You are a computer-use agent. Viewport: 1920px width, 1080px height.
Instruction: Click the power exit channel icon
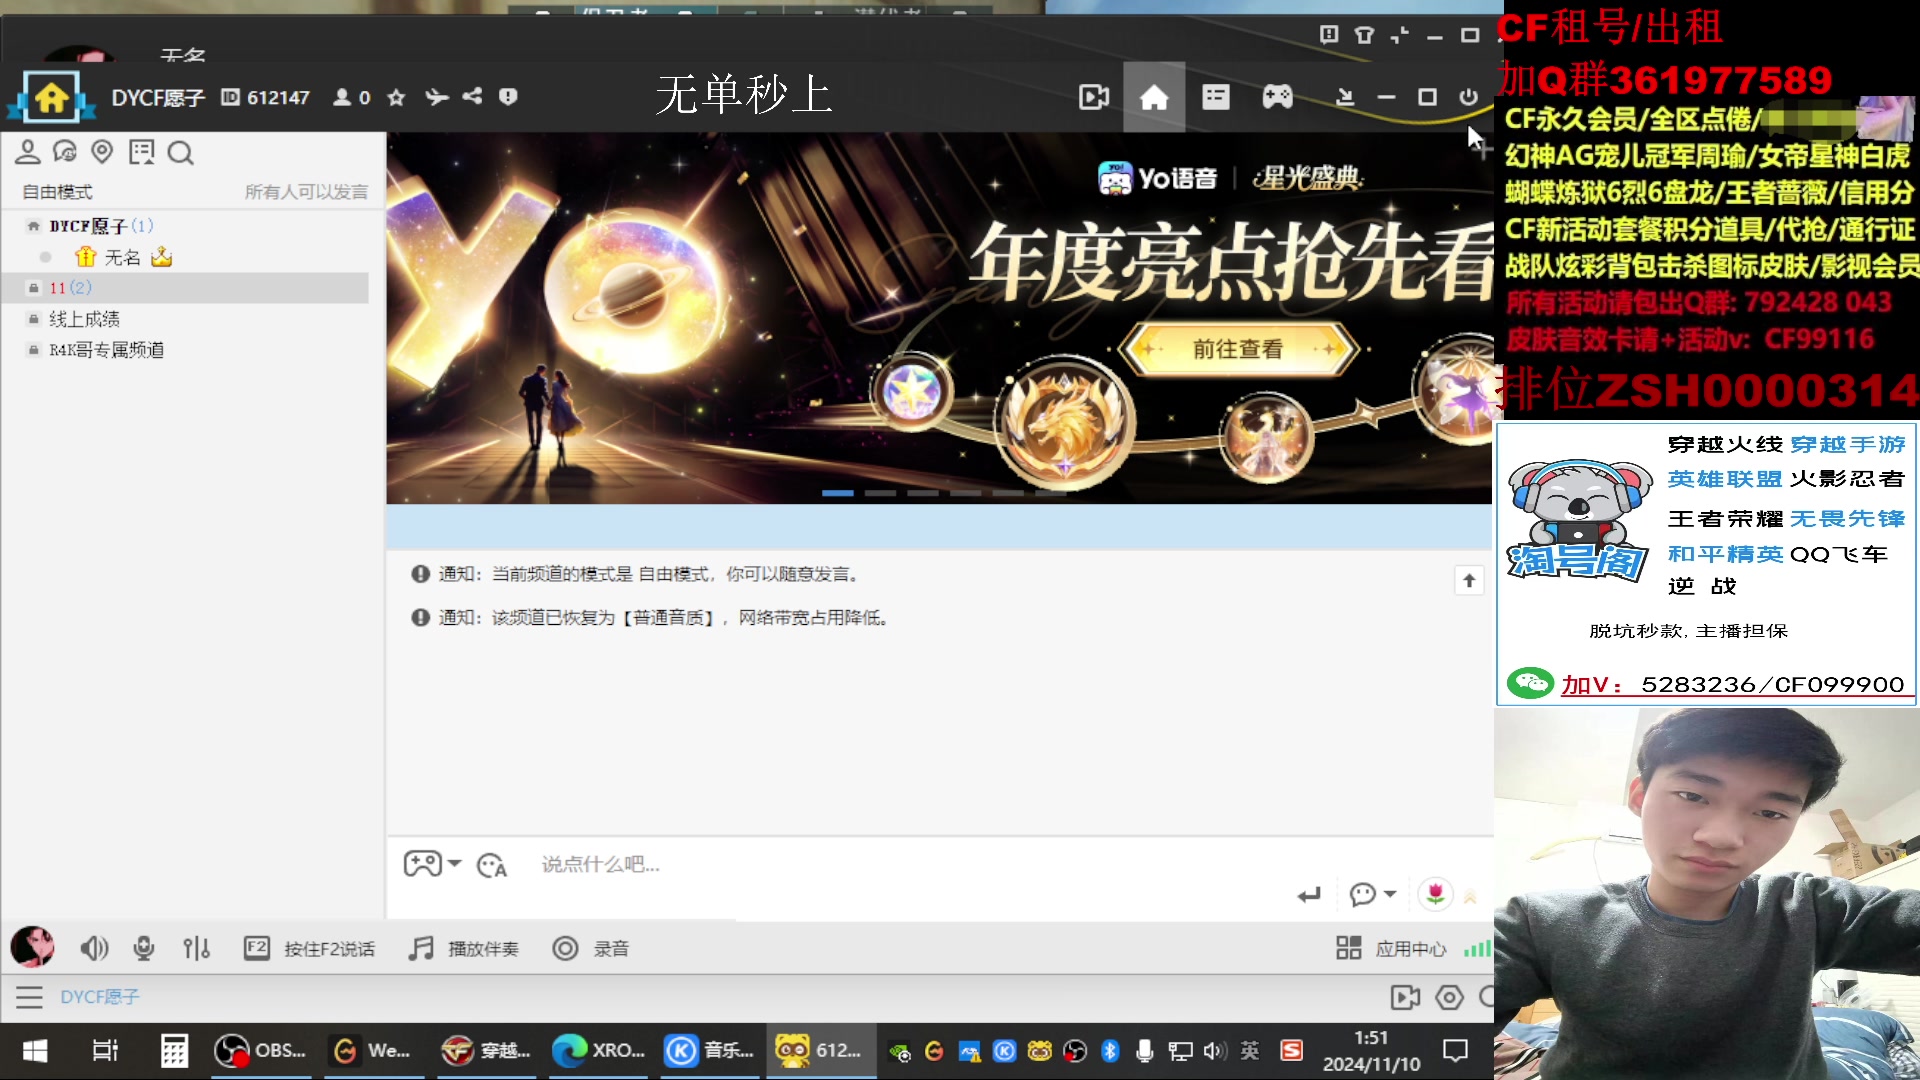pyautogui.click(x=1468, y=97)
